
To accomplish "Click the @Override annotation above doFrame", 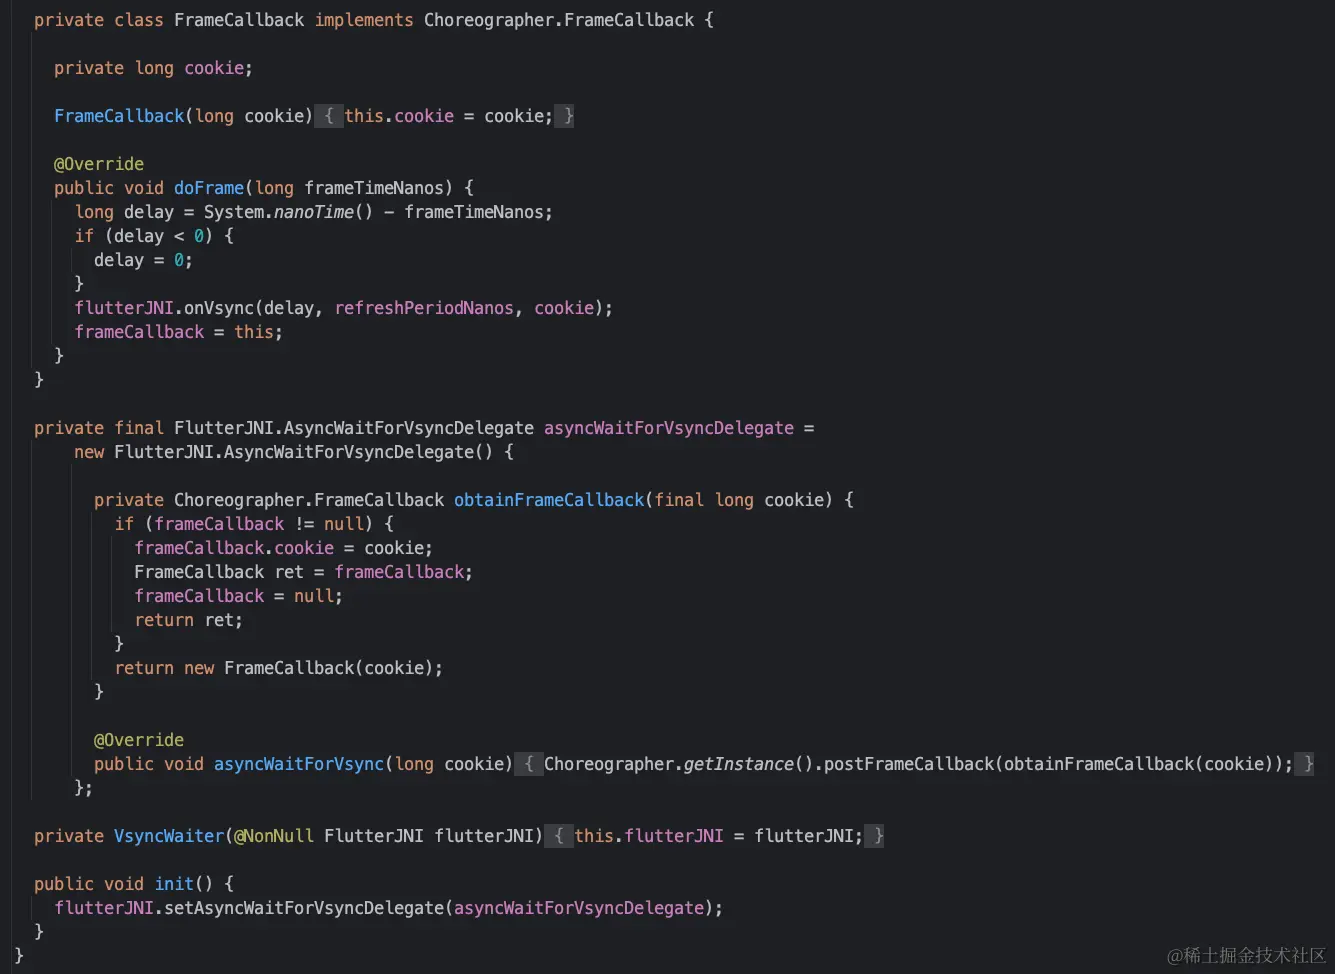I will click(x=99, y=164).
